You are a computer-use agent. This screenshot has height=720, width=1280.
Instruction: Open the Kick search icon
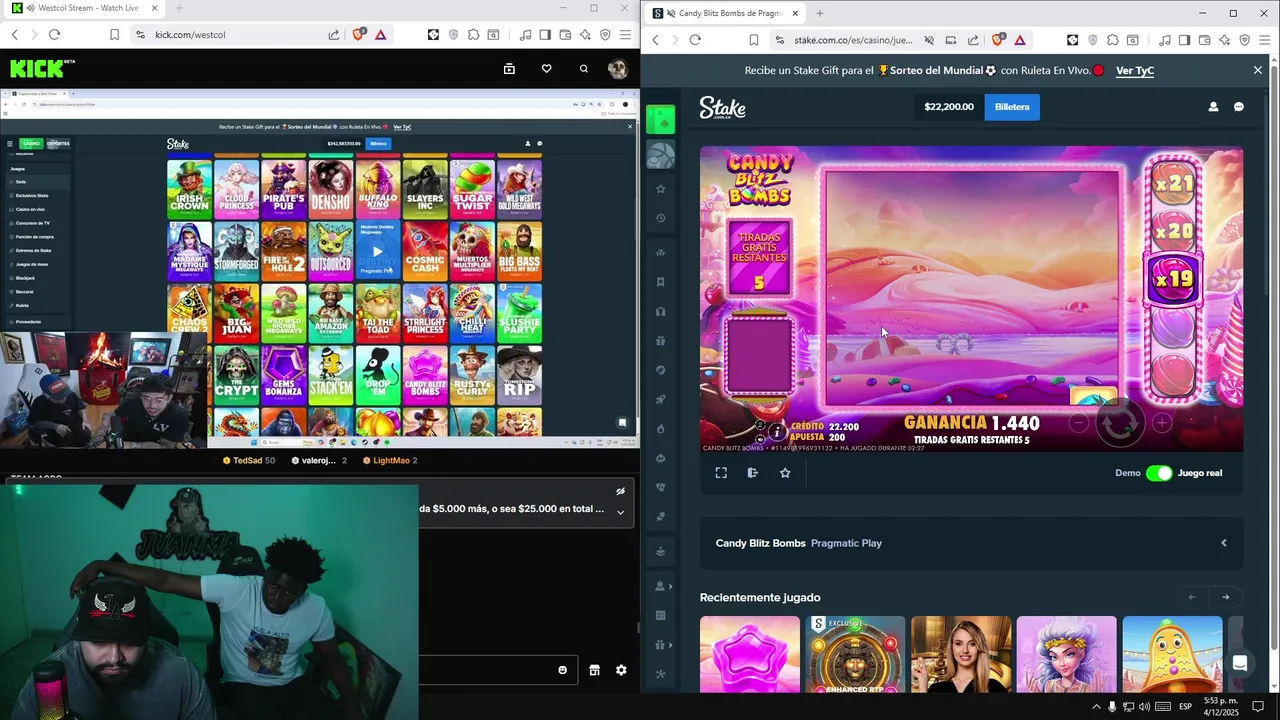584,69
